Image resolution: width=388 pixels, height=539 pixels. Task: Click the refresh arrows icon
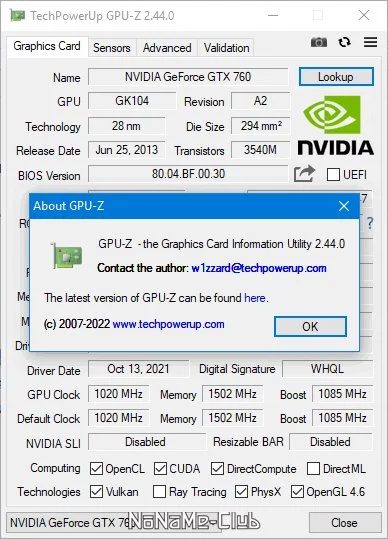(344, 42)
